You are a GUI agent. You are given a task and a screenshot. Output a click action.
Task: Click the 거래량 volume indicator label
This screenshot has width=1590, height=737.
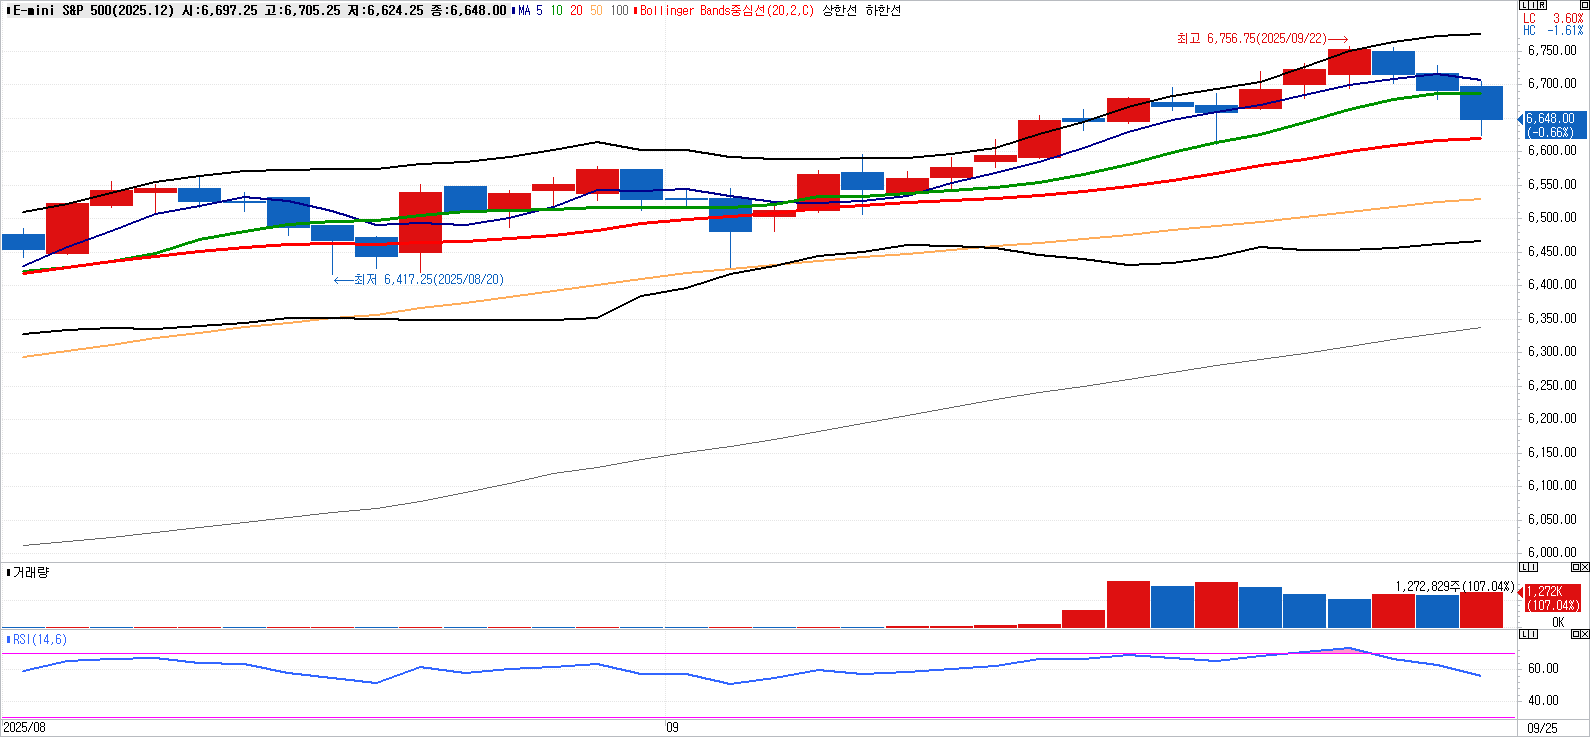point(30,572)
